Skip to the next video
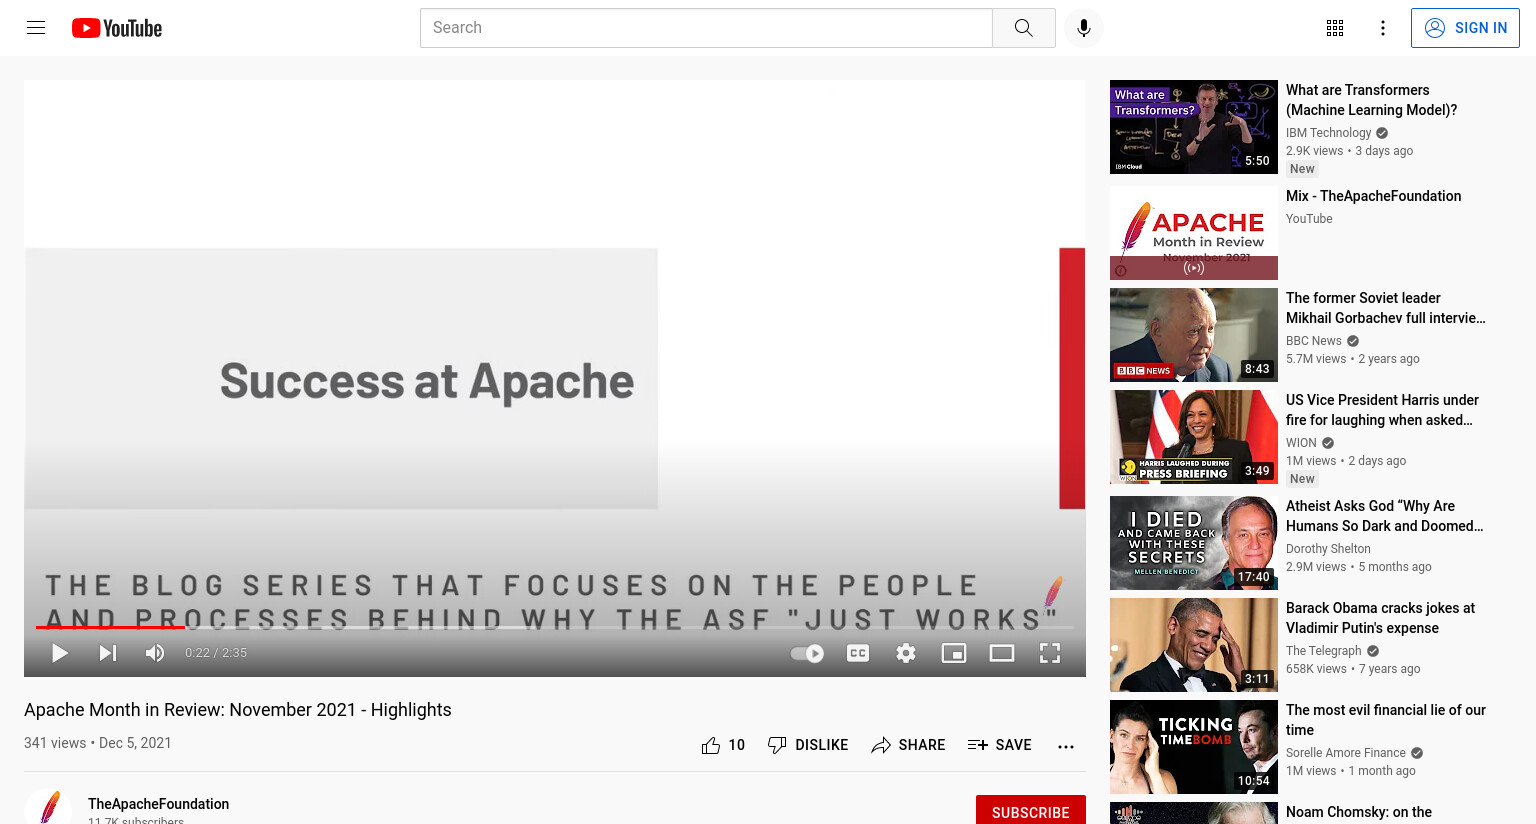1536x824 pixels. (x=108, y=653)
